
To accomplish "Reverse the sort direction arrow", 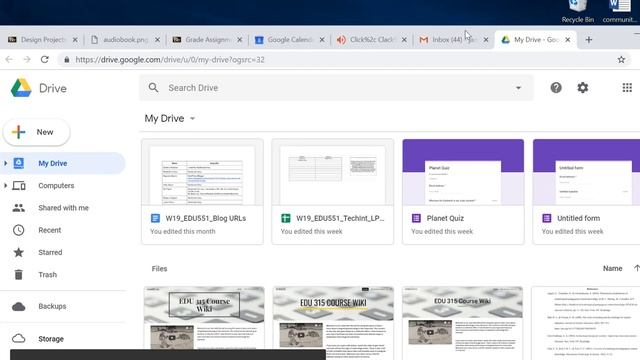I will click(636, 268).
